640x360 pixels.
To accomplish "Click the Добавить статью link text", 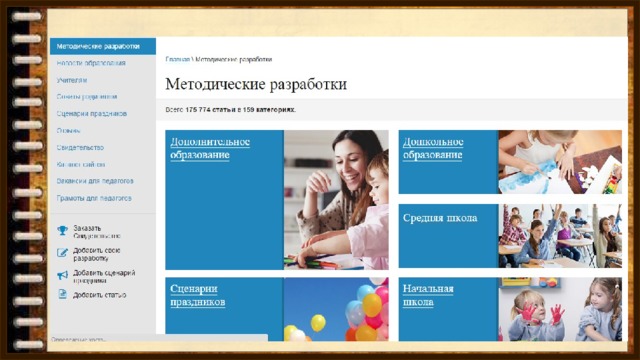I will (100, 295).
